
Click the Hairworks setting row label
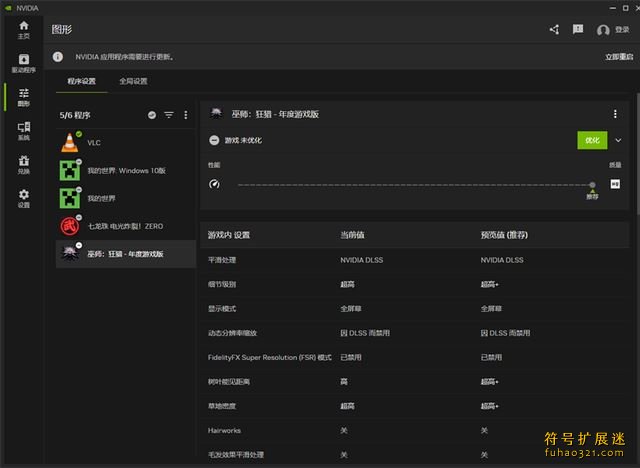224,430
